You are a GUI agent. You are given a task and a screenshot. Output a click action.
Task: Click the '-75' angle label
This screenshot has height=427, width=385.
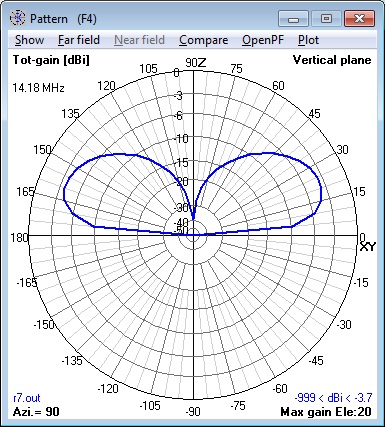pos(238,406)
